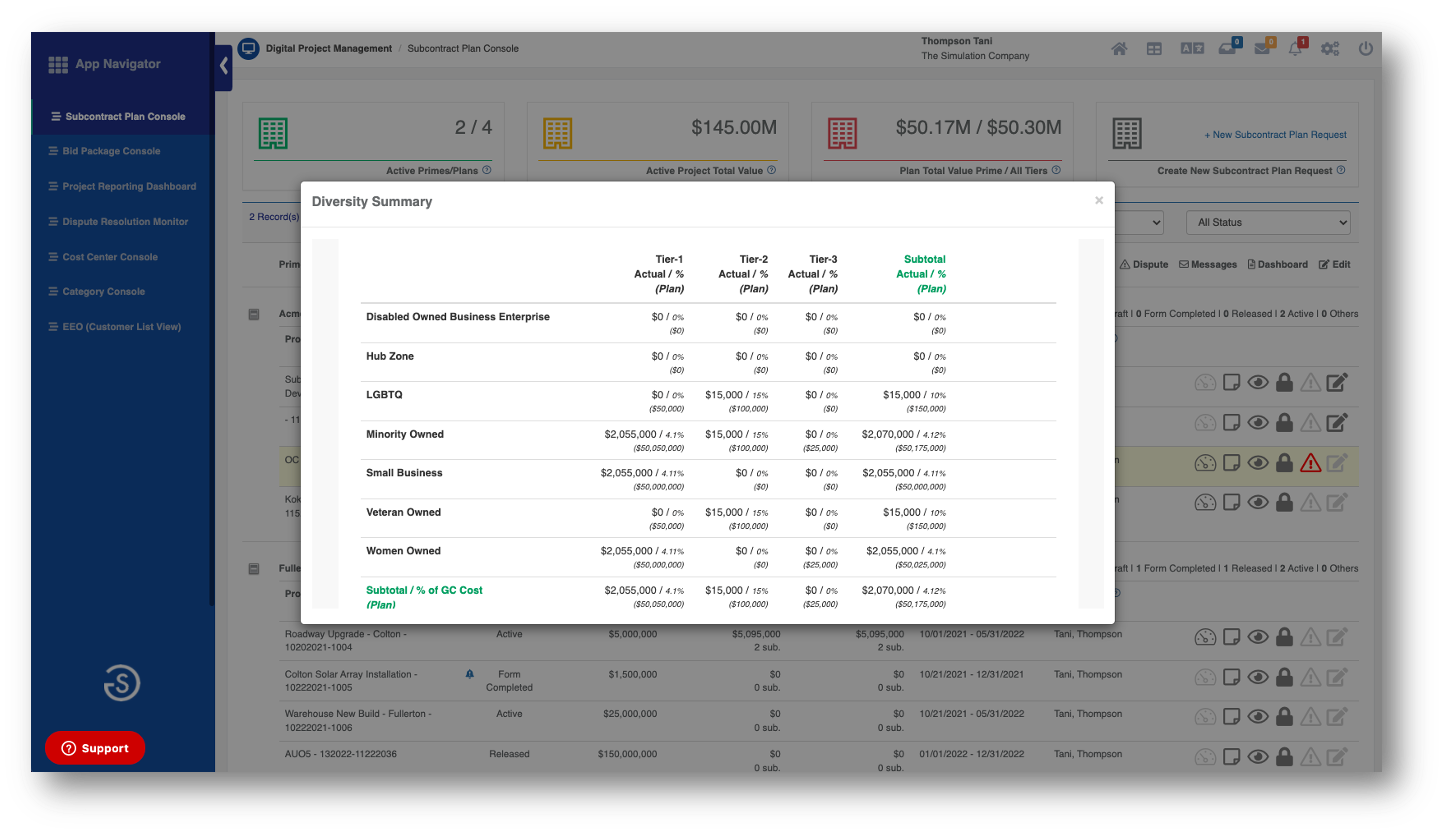Click the App Navigator grid icon
Viewport: 1444px width, 834px height.
[58, 64]
